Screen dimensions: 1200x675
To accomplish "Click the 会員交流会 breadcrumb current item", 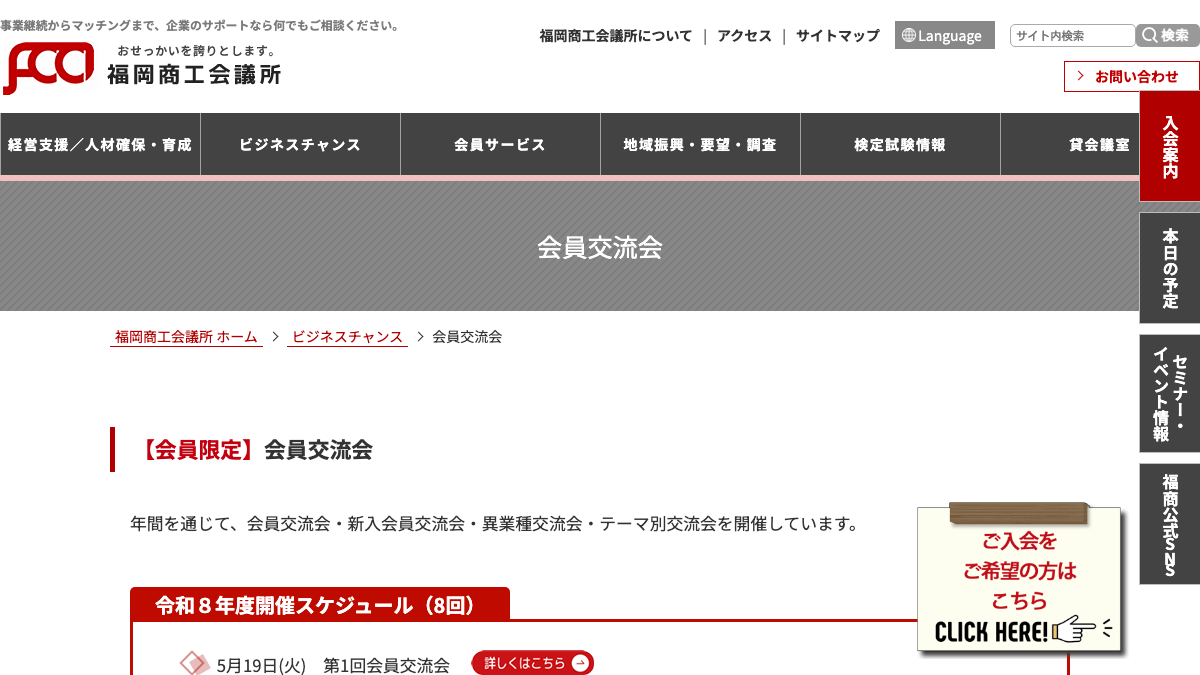I will 467,337.
